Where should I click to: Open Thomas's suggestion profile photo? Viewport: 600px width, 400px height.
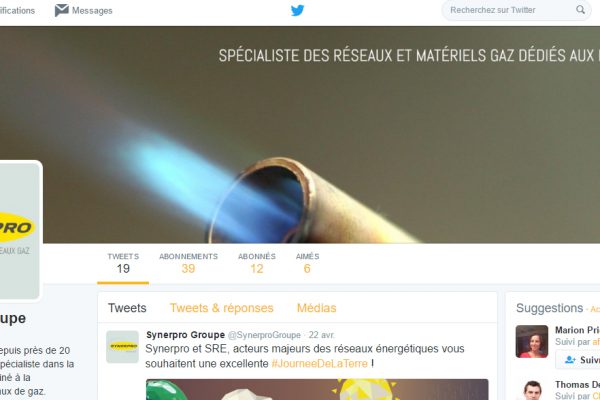[532, 390]
